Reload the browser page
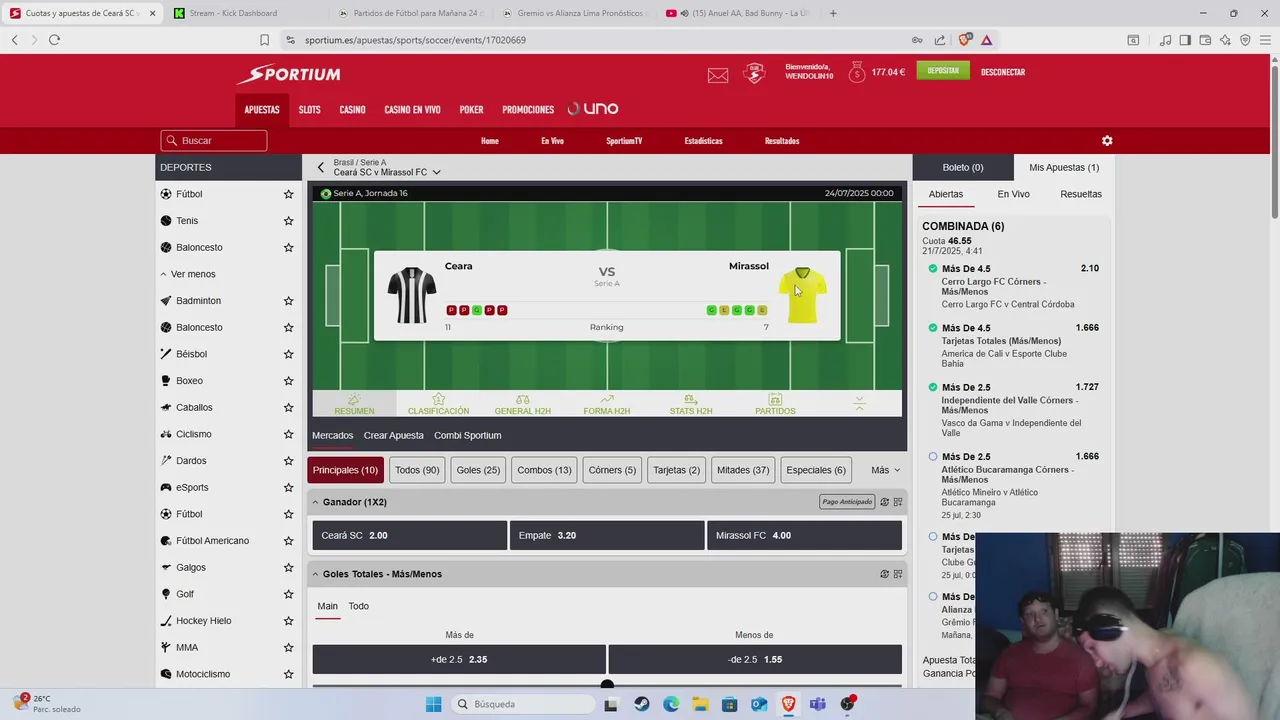Screen dimensions: 1280x720 (x=54, y=40)
